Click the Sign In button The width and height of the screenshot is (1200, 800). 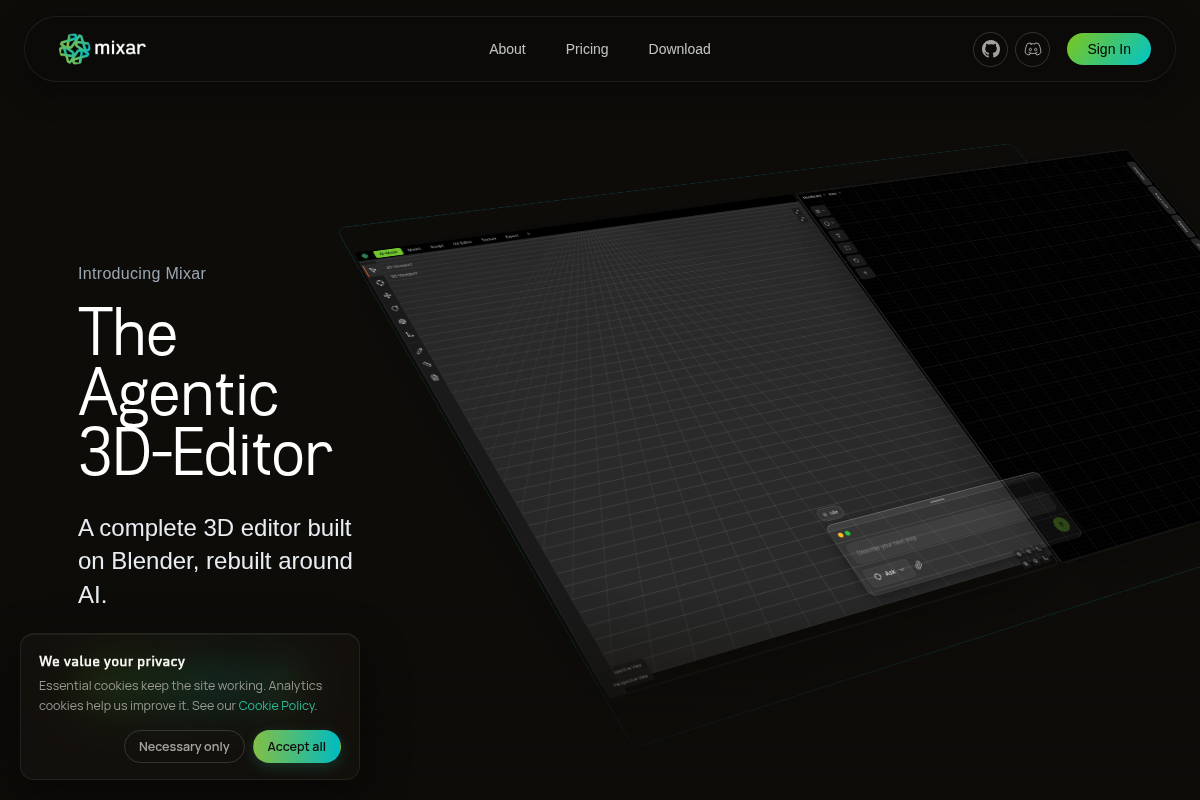(x=1109, y=49)
